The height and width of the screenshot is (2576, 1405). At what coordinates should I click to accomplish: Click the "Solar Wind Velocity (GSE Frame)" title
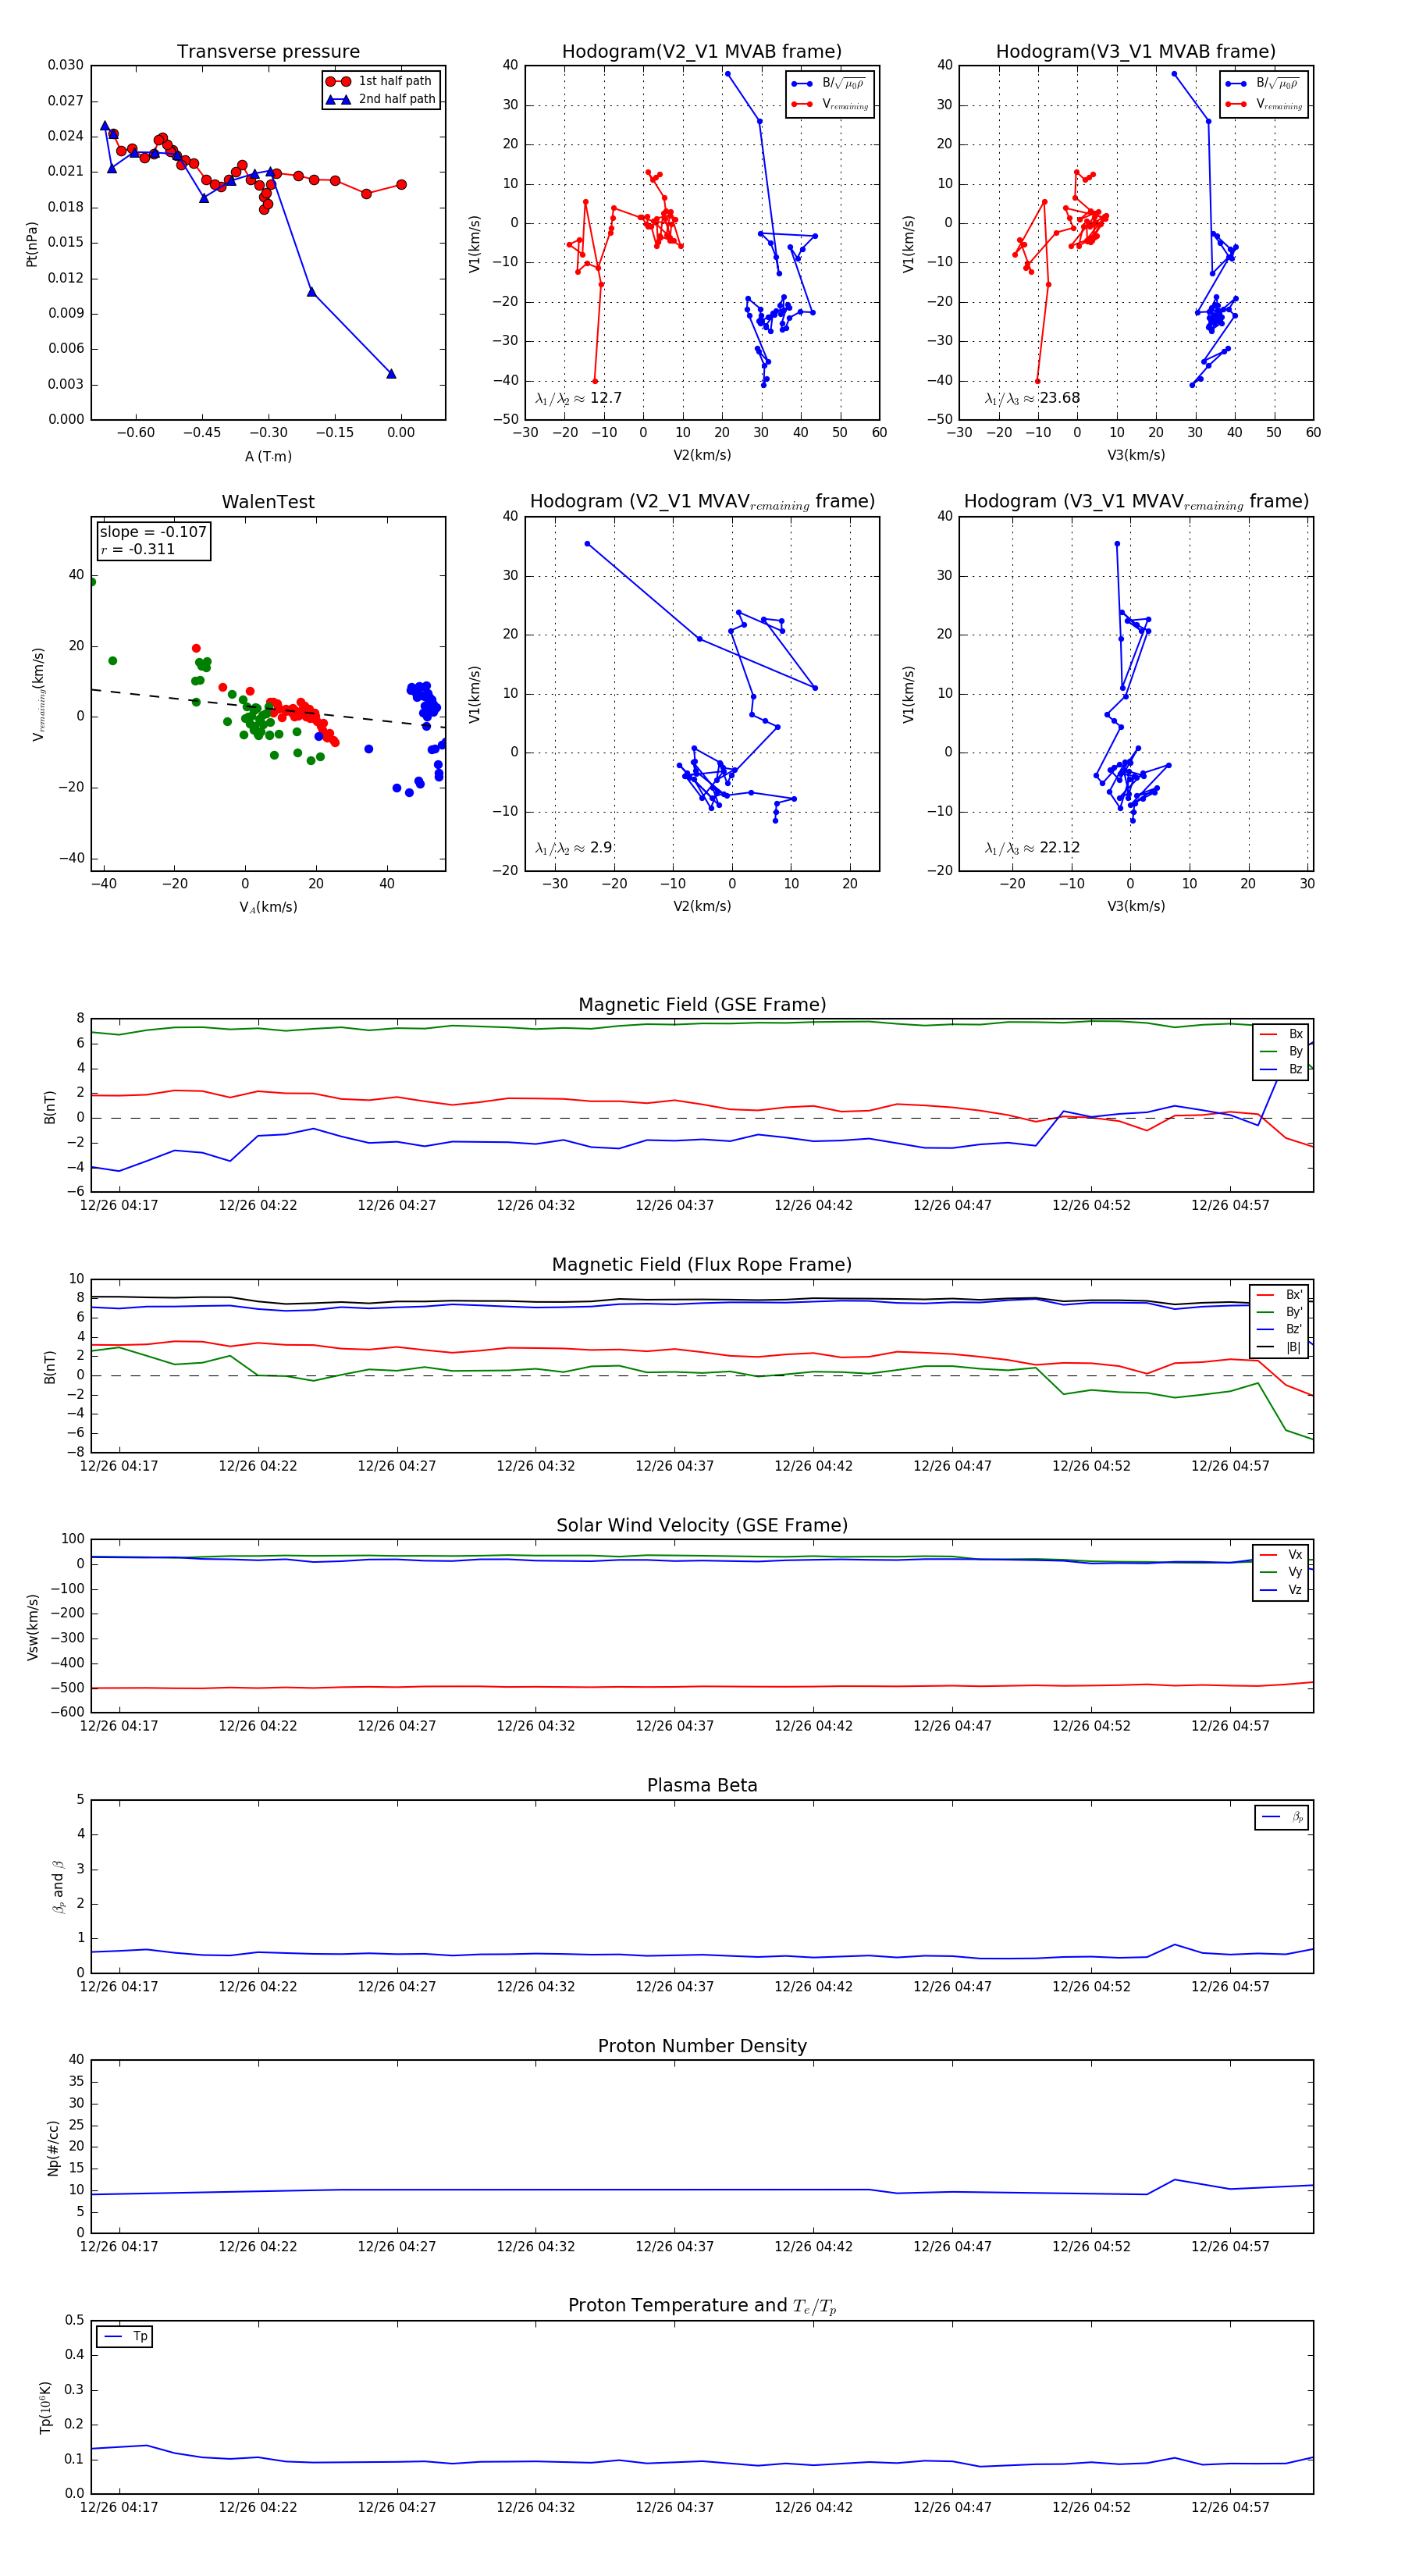tap(702, 1525)
